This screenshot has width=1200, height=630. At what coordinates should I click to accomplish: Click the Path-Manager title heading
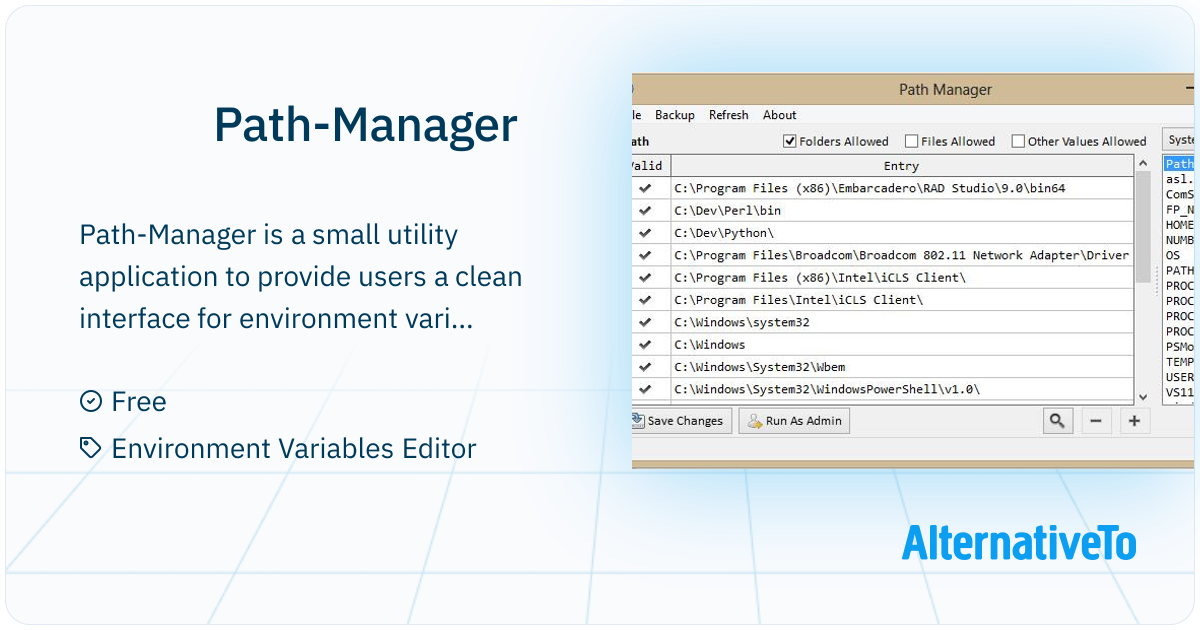[366, 125]
